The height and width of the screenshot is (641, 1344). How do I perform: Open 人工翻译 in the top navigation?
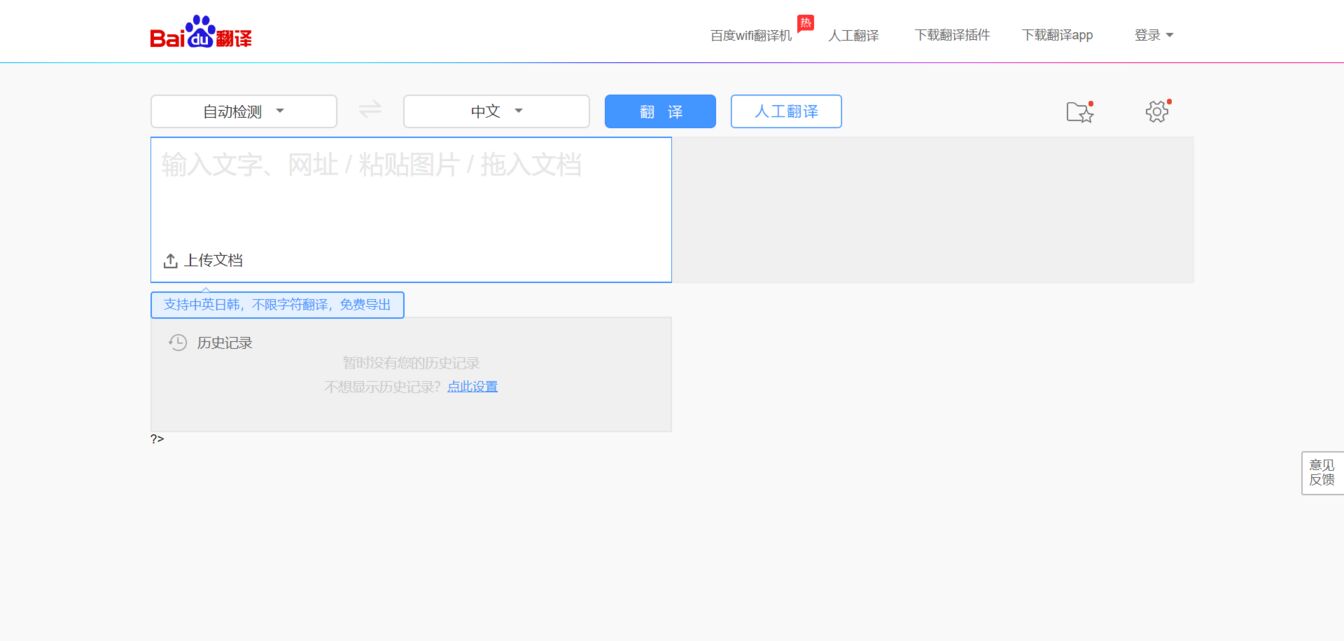point(853,35)
